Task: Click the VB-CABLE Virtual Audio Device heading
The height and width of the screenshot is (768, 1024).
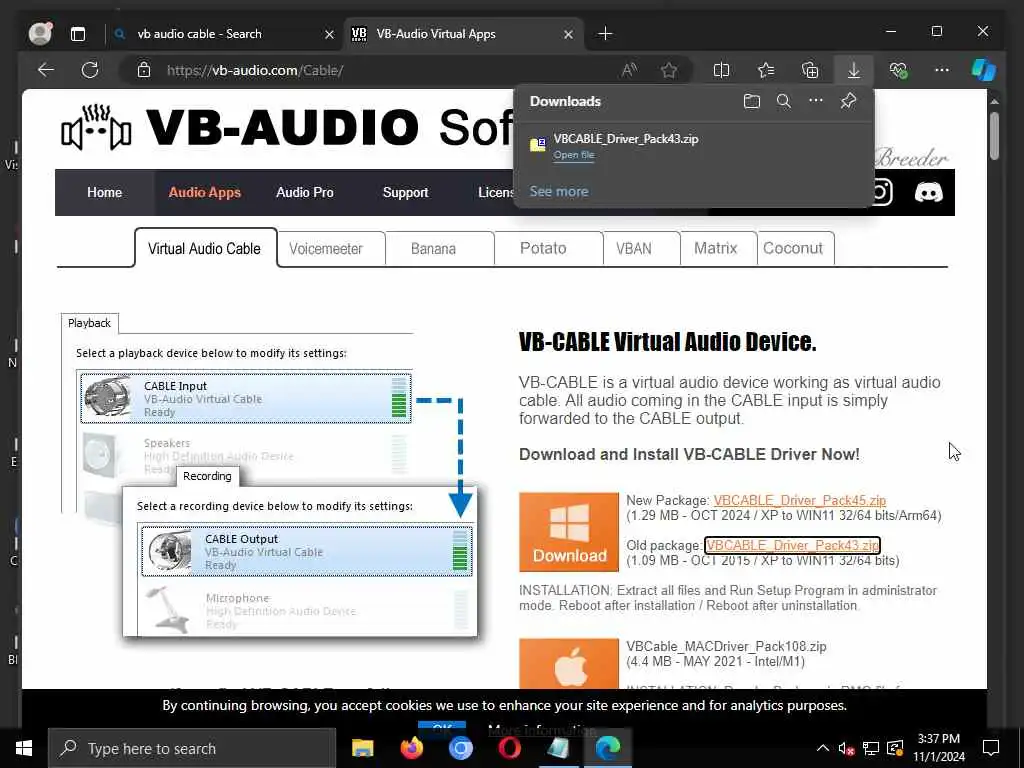Action: (667, 342)
